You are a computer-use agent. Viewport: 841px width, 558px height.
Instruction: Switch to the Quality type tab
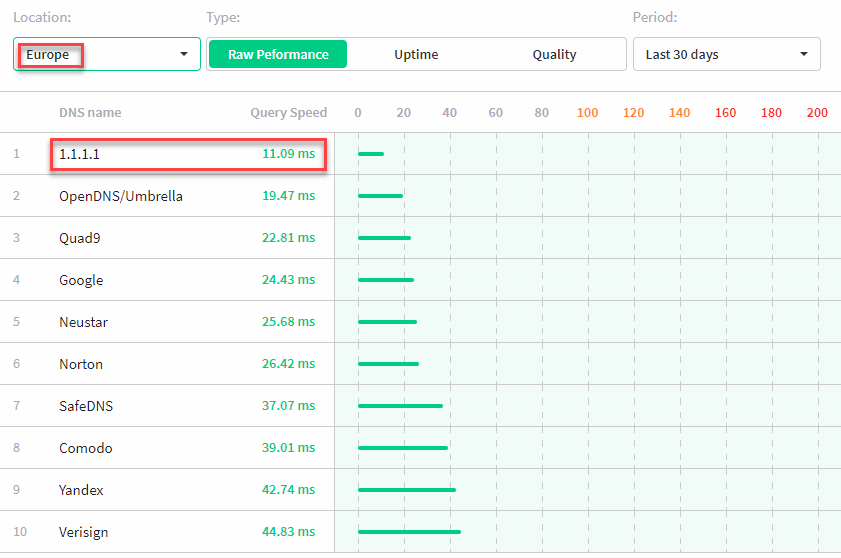554,54
